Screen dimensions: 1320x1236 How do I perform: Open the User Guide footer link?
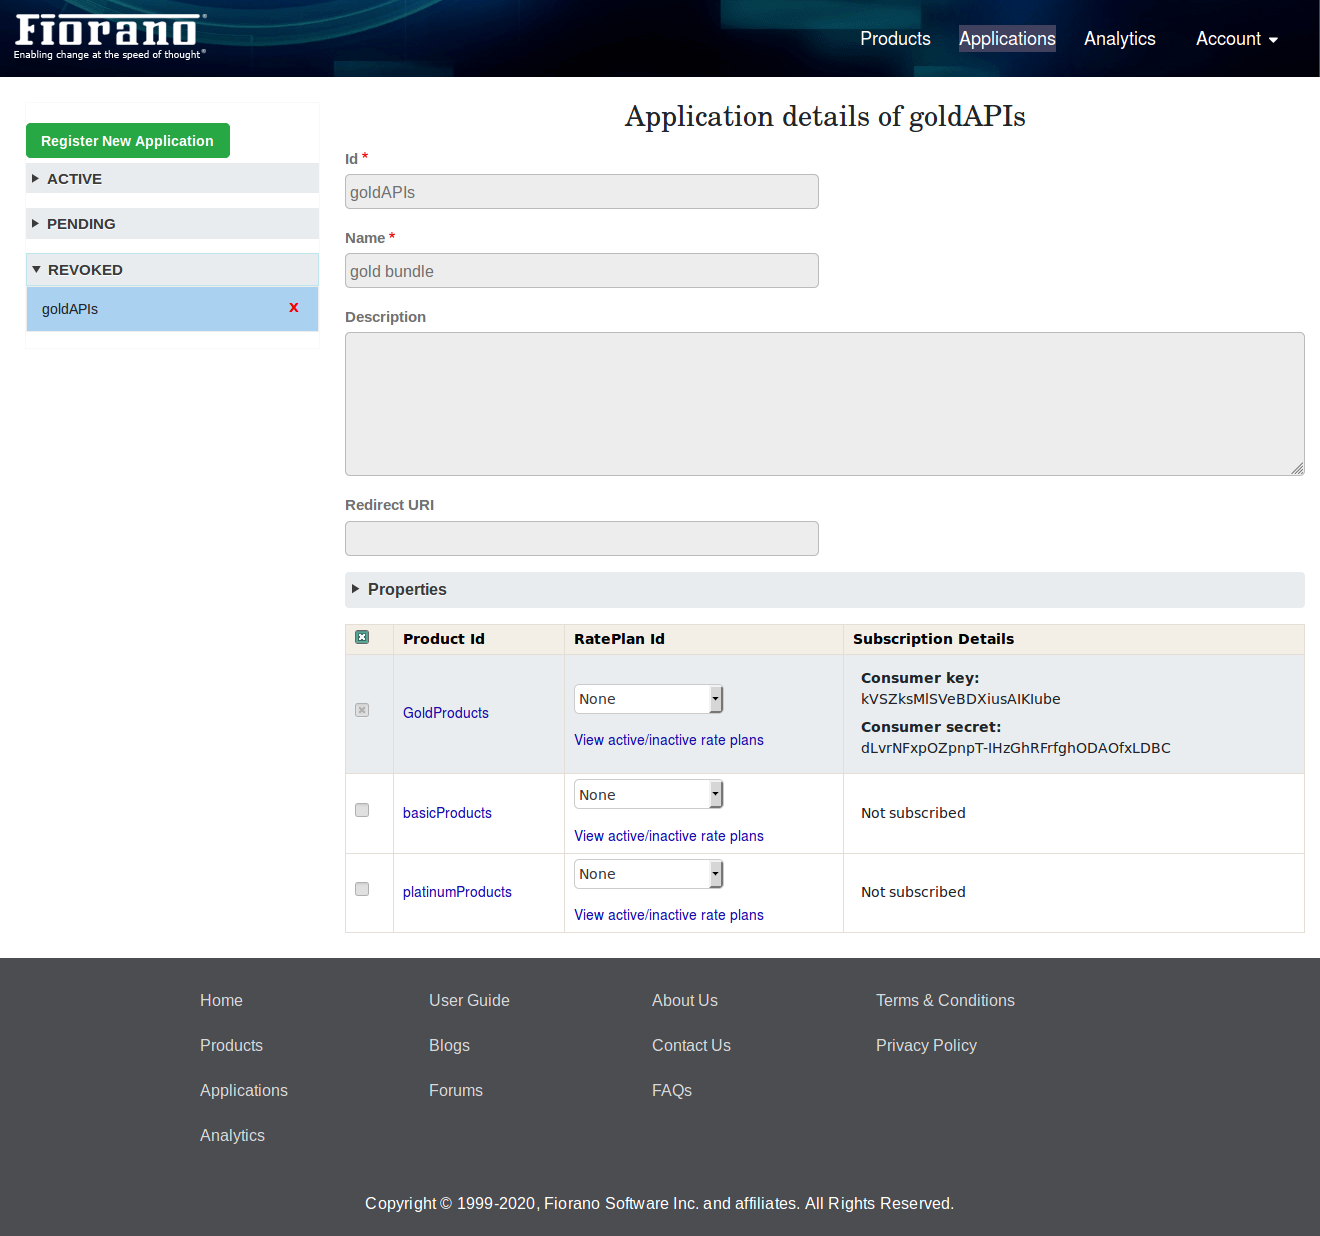(469, 1000)
